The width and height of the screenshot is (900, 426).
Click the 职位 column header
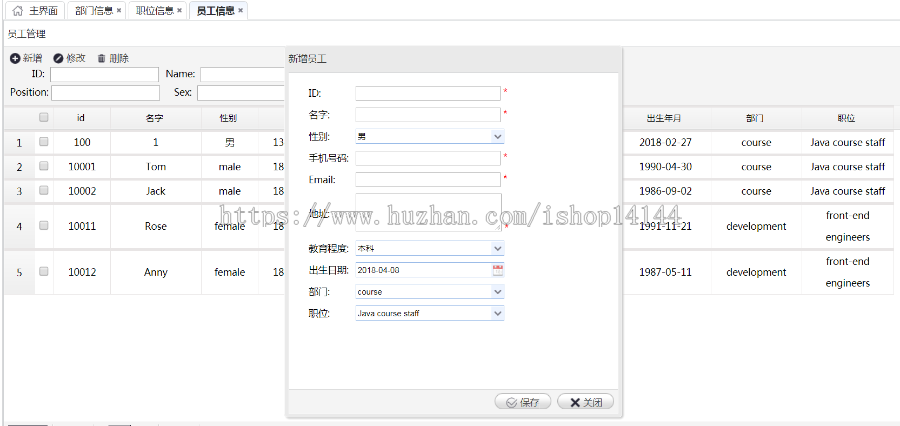pyautogui.click(x=846, y=118)
